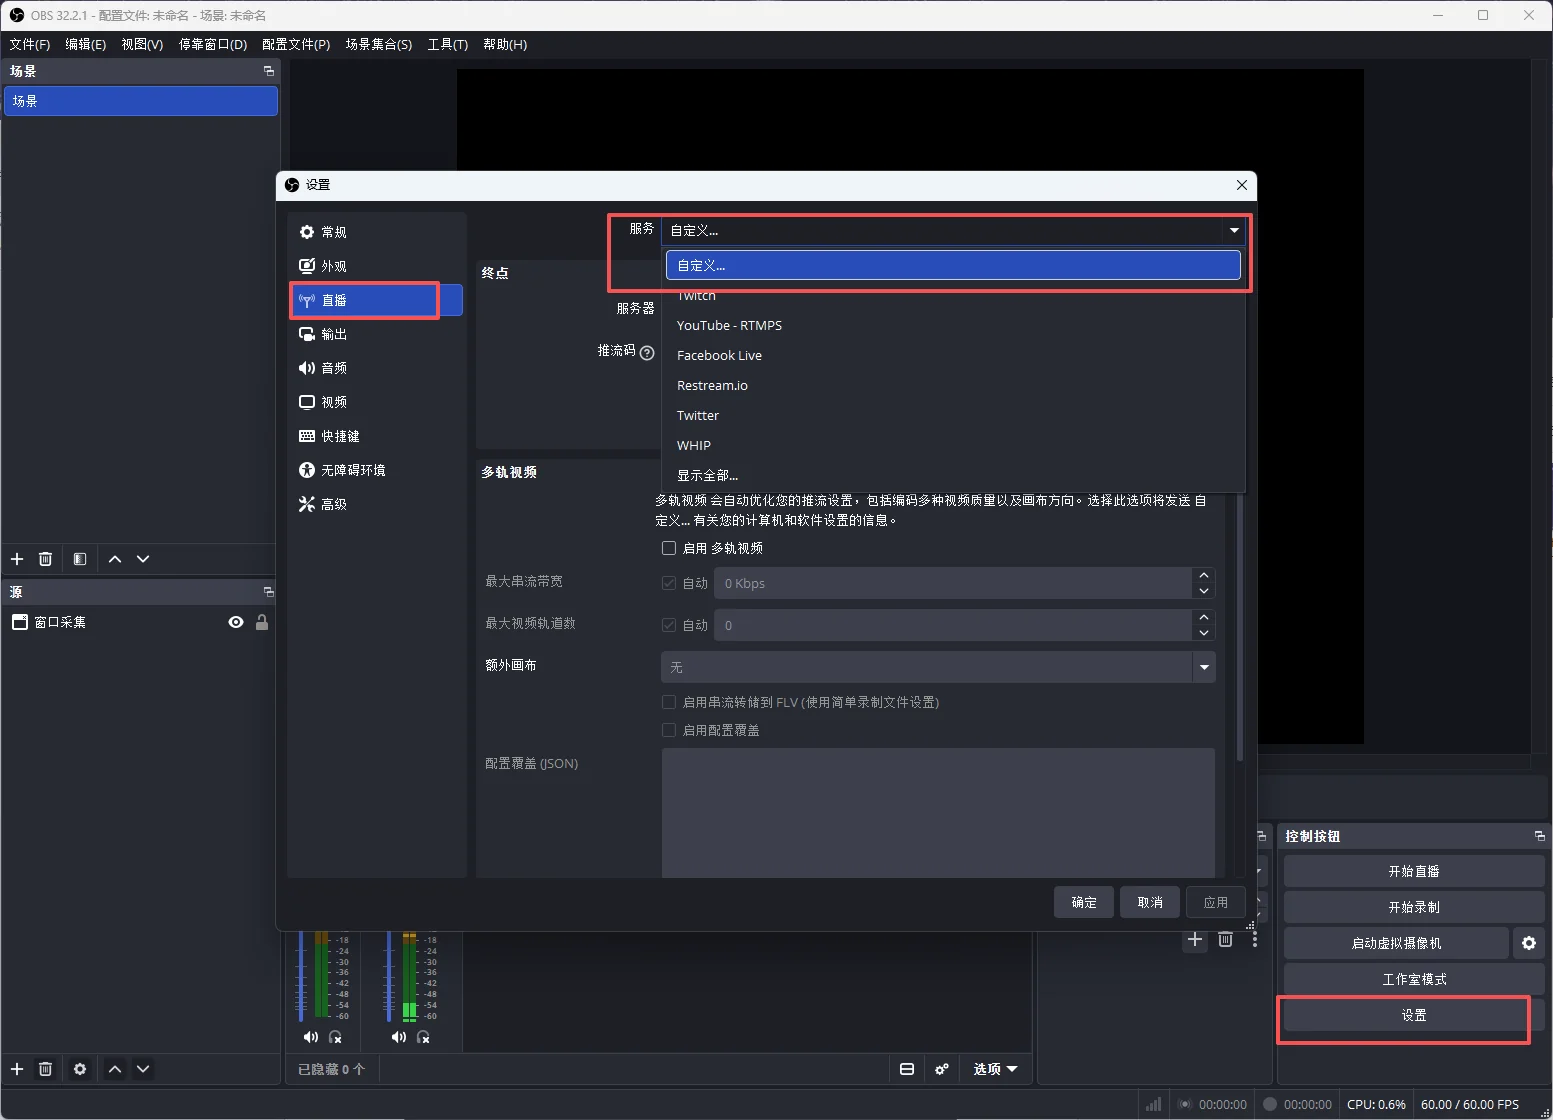Check the 启用配置覆盖 checkbox
This screenshot has width=1553, height=1120.
pos(669,730)
